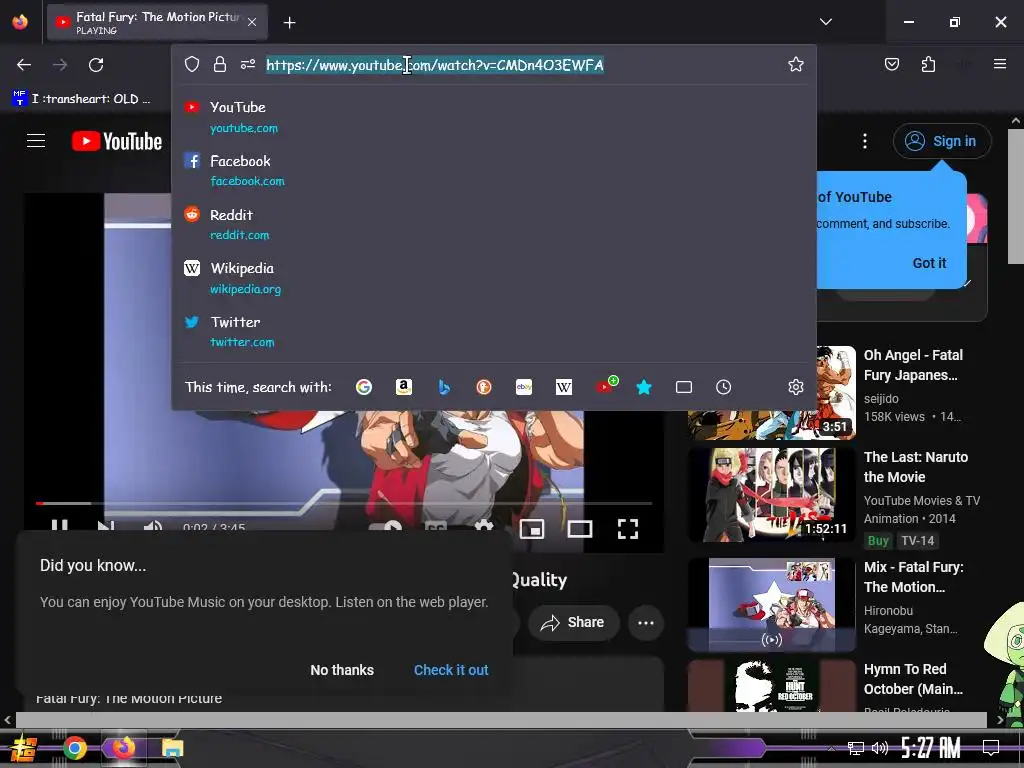
Task: Open Hymn To Red October video title
Action: pos(913,679)
